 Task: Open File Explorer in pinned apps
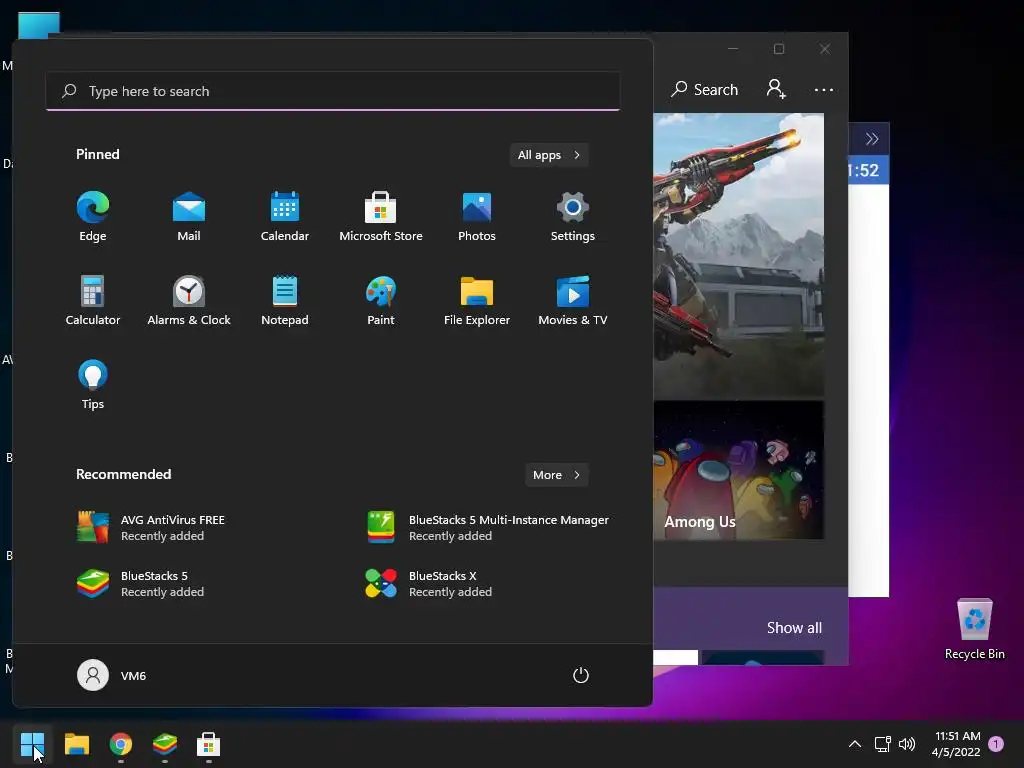tap(477, 301)
